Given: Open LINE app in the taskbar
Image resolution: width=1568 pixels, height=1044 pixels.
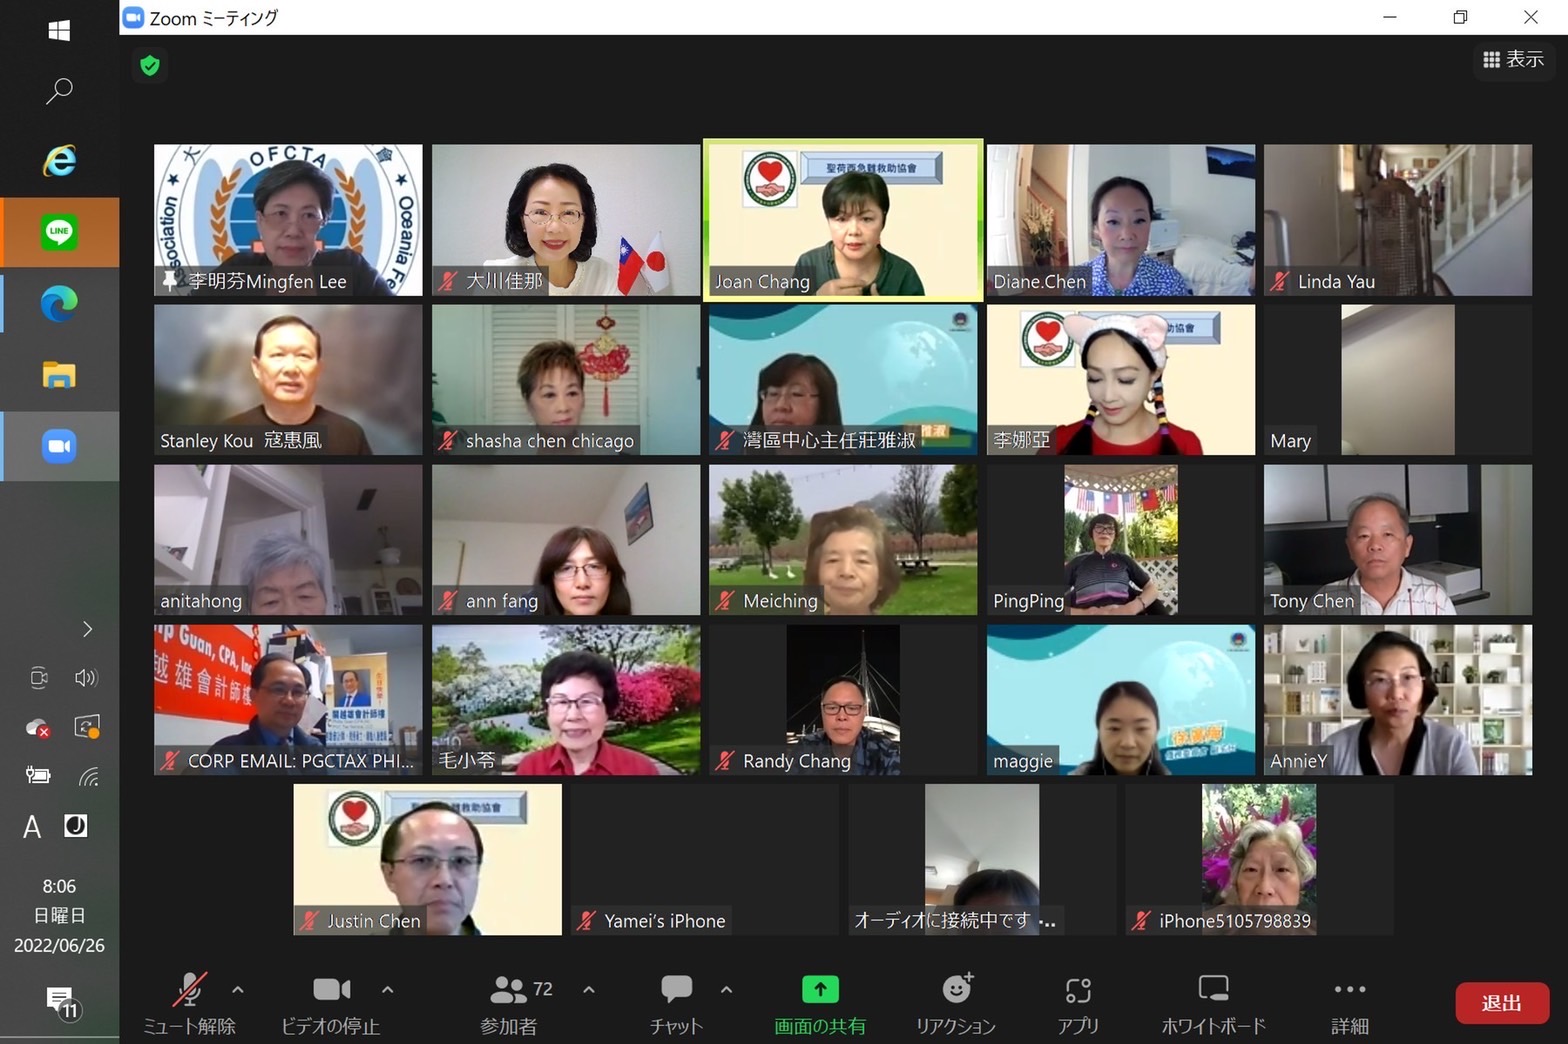Looking at the screenshot, I should pos(59,232).
